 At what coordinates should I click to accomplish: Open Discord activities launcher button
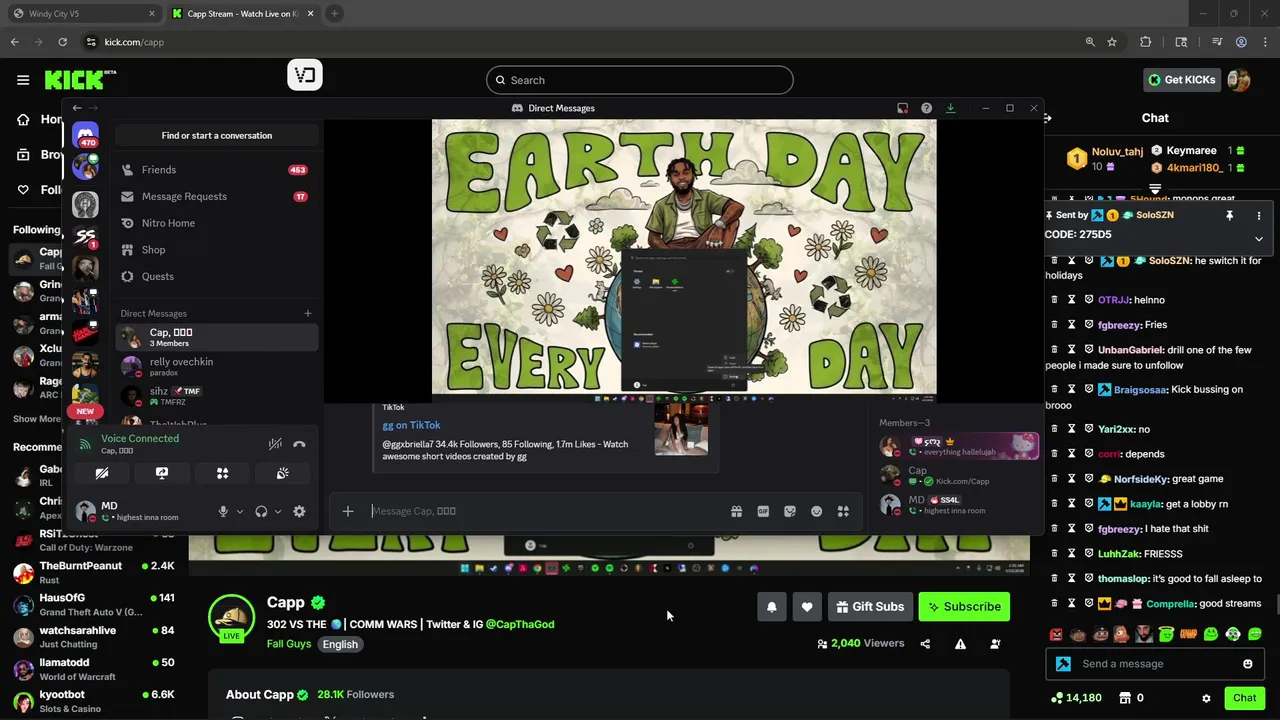(x=222, y=473)
